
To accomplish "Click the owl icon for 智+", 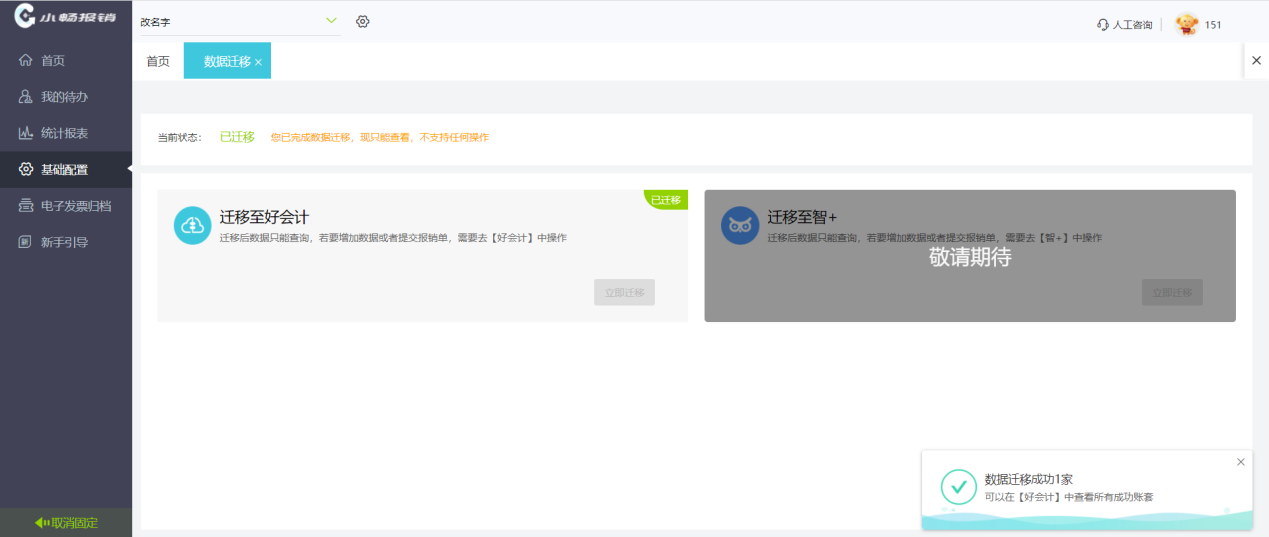I will click(x=740, y=225).
